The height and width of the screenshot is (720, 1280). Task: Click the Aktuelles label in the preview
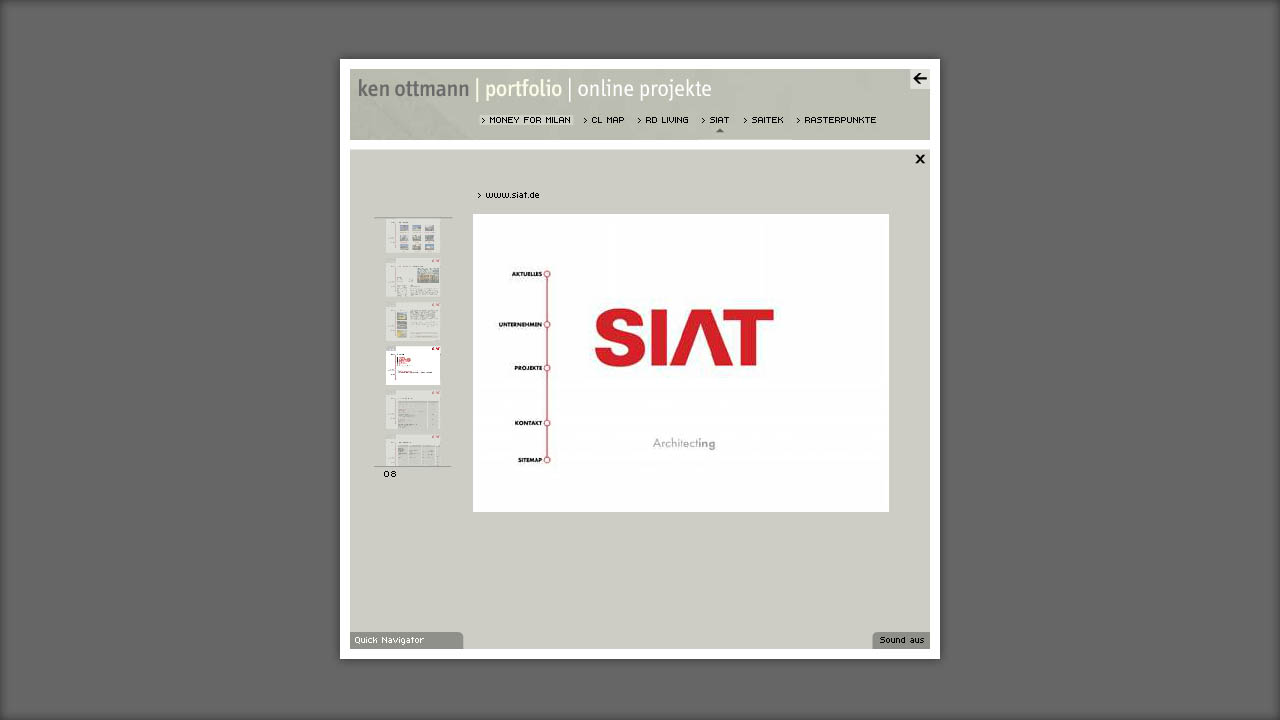pyautogui.click(x=527, y=274)
